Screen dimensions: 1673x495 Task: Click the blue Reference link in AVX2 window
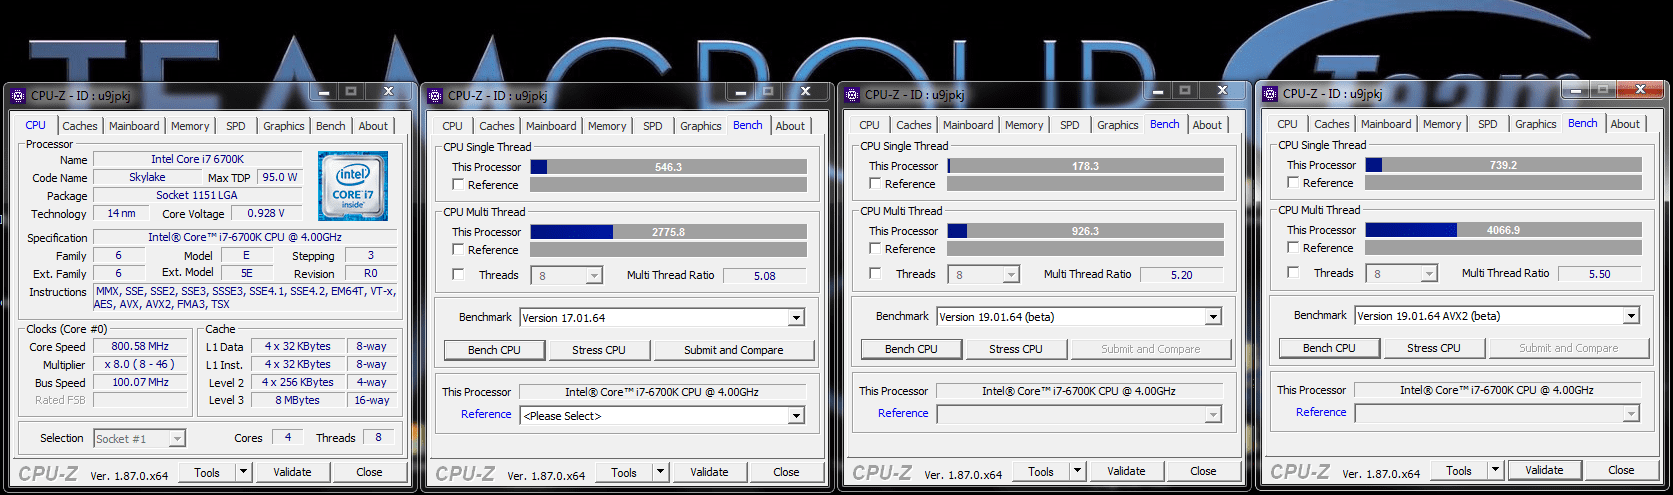(1321, 412)
